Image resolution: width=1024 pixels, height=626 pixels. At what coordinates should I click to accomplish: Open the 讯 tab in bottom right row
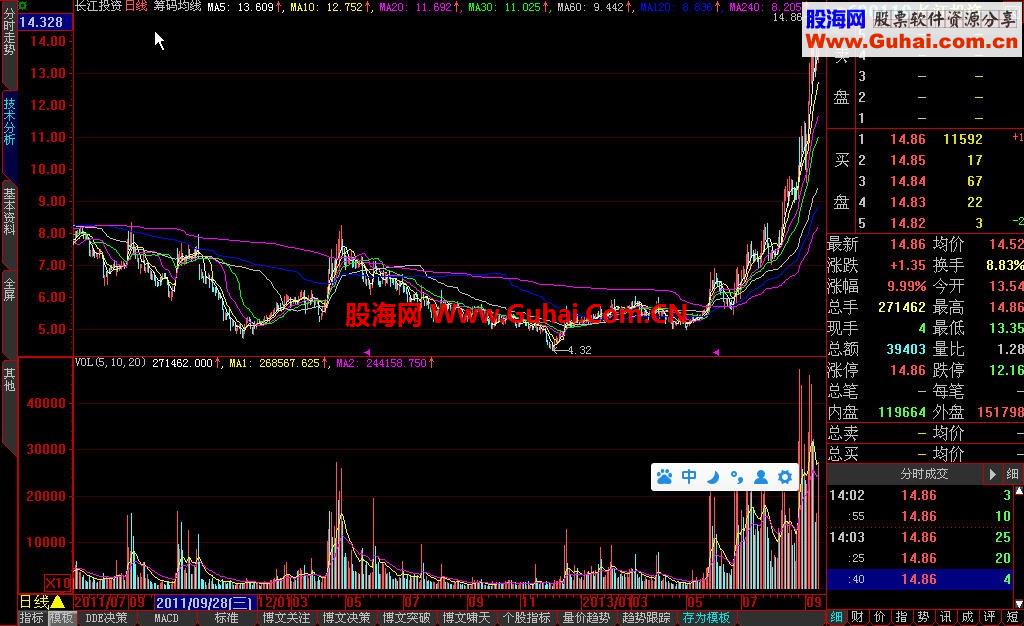click(946, 617)
